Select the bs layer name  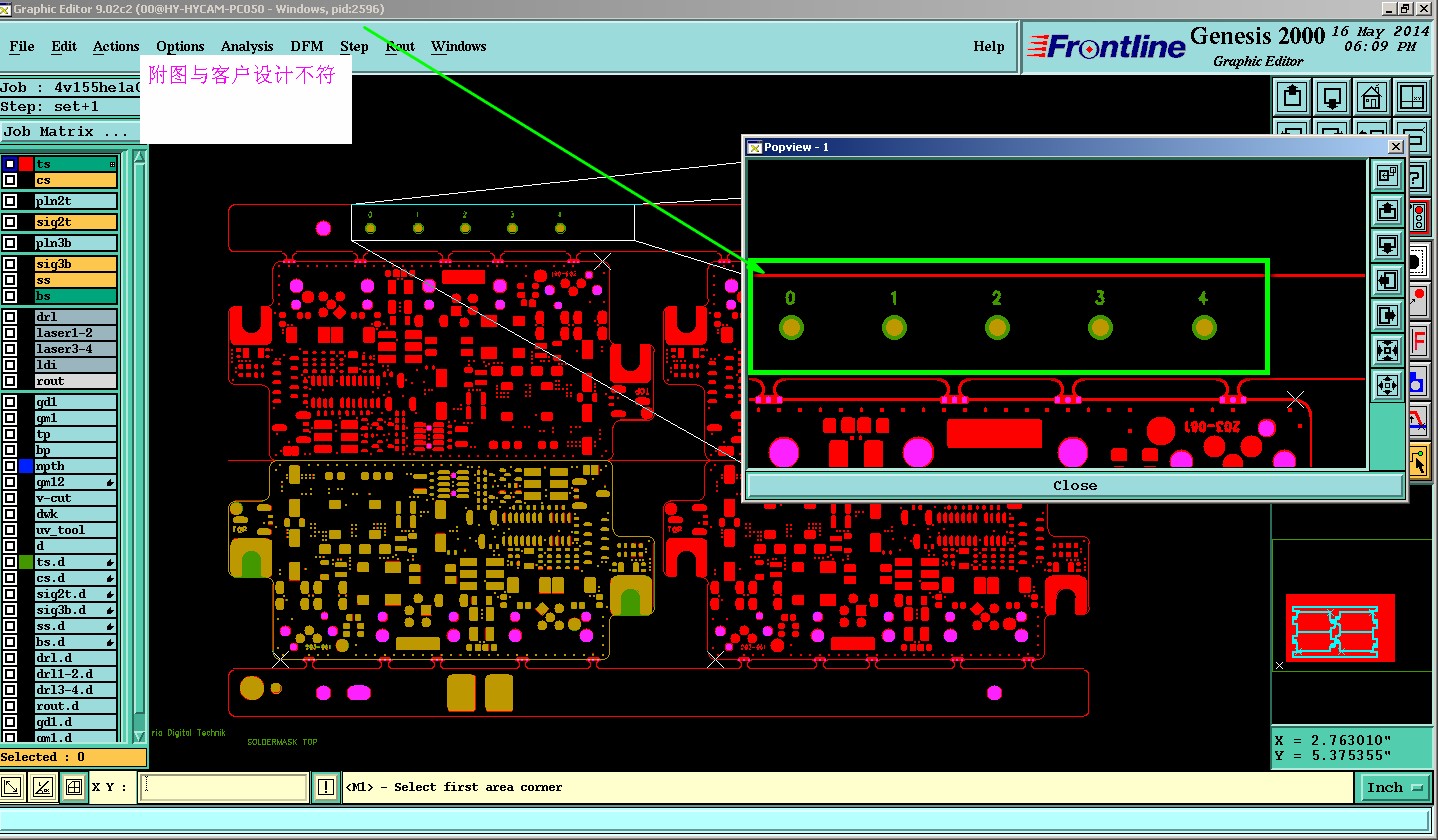[x=76, y=296]
